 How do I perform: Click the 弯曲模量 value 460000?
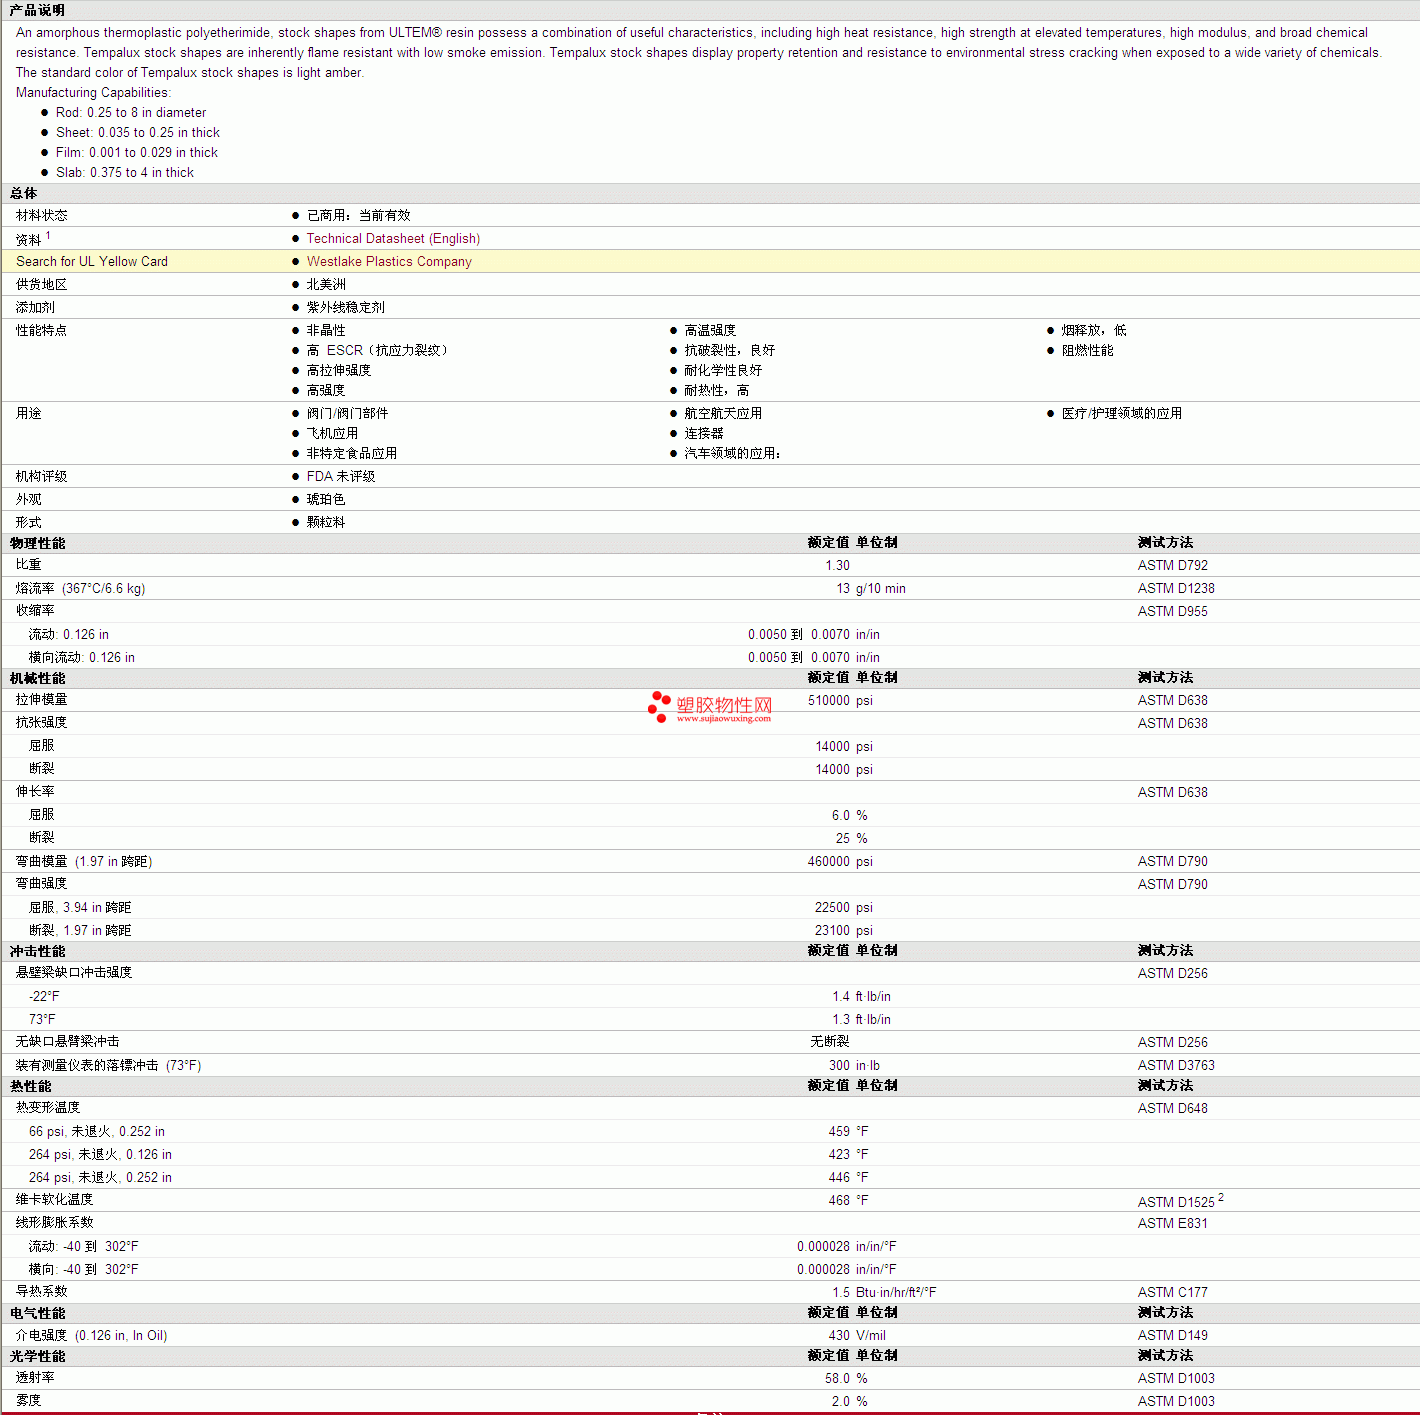tap(829, 861)
